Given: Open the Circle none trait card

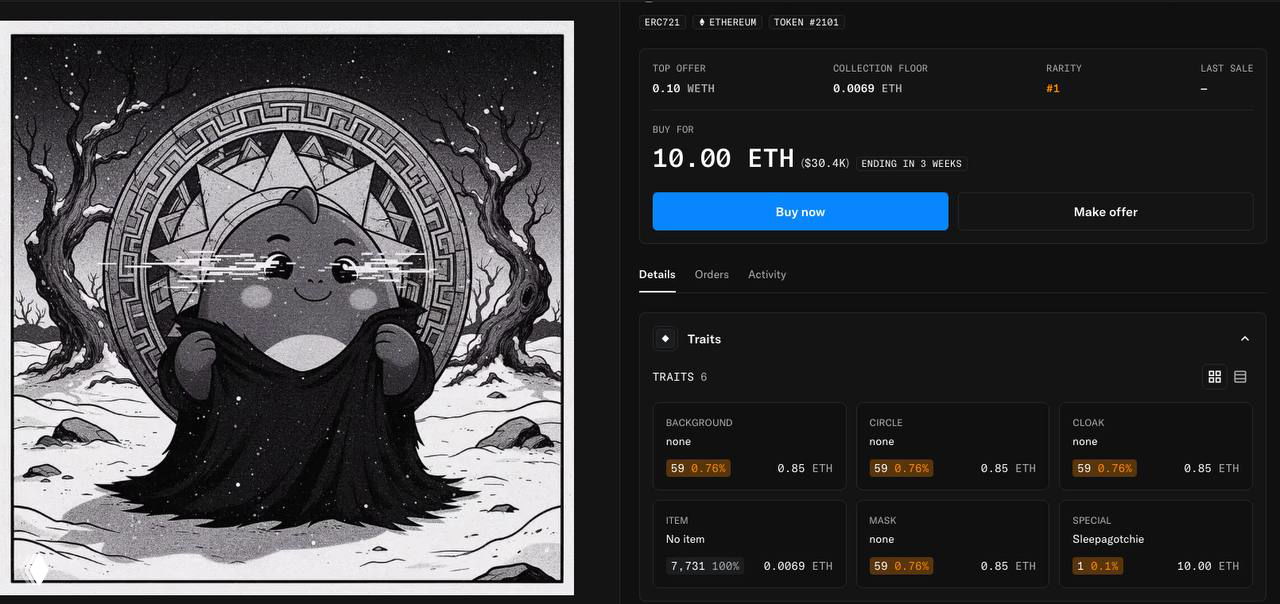Looking at the screenshot, I should [952, 446].
